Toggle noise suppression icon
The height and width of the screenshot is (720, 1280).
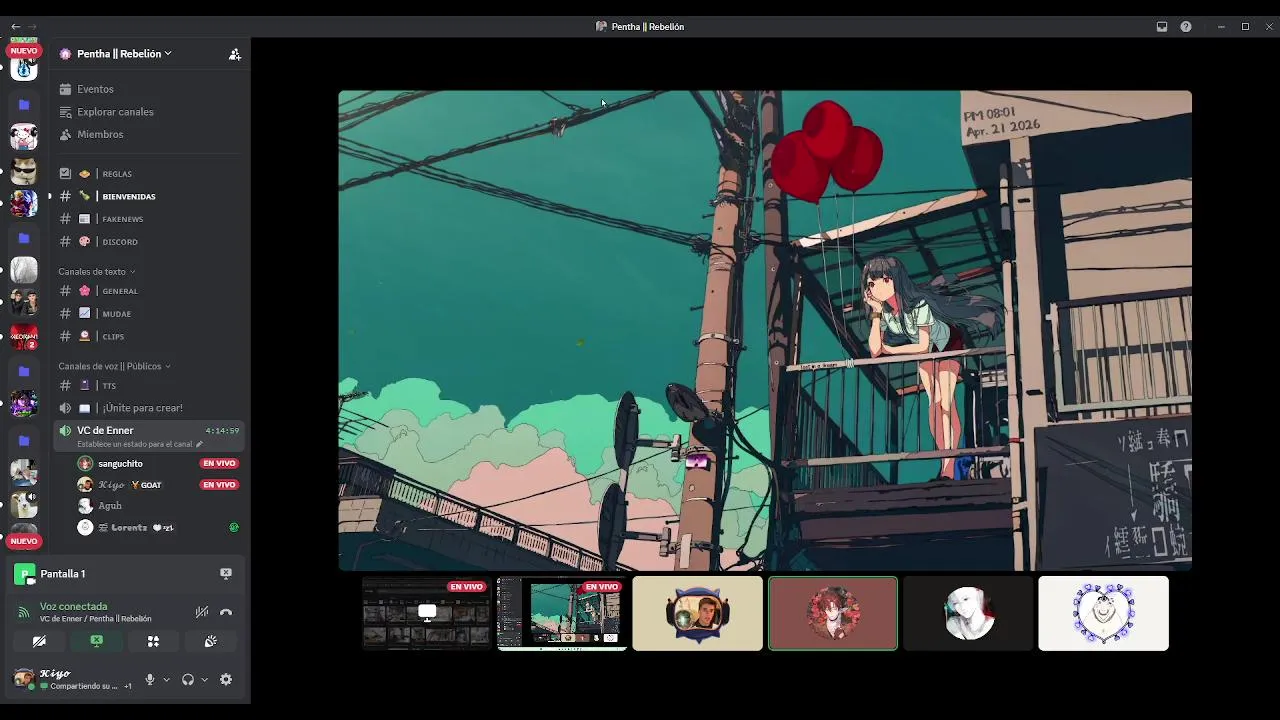pos(202,612)
